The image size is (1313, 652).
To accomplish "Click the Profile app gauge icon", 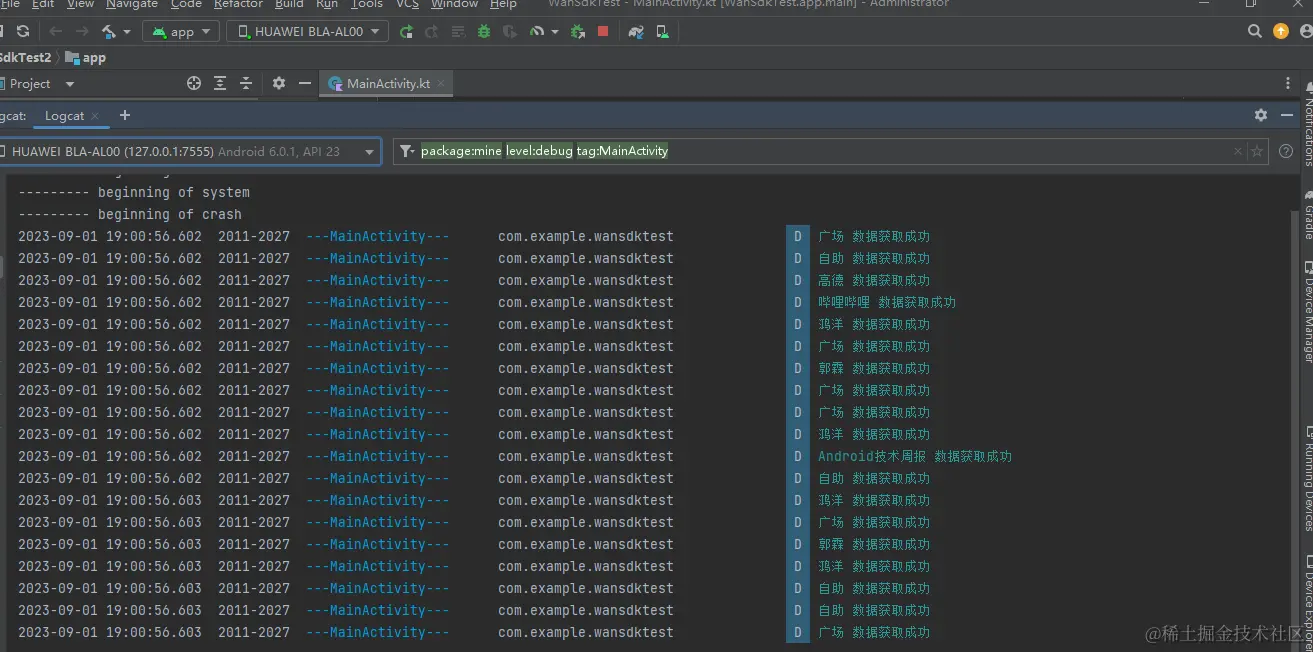I will coord(537,32).
